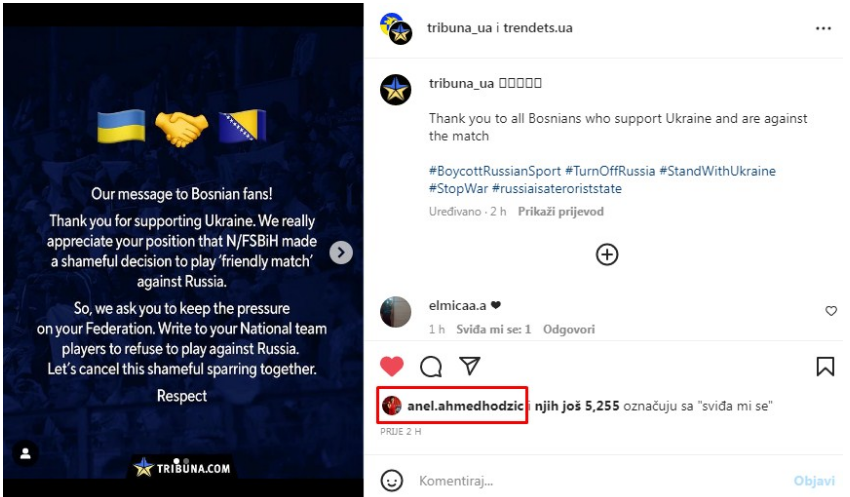
Task: Go to next carousel slide arrow
Action: point(341,252)
